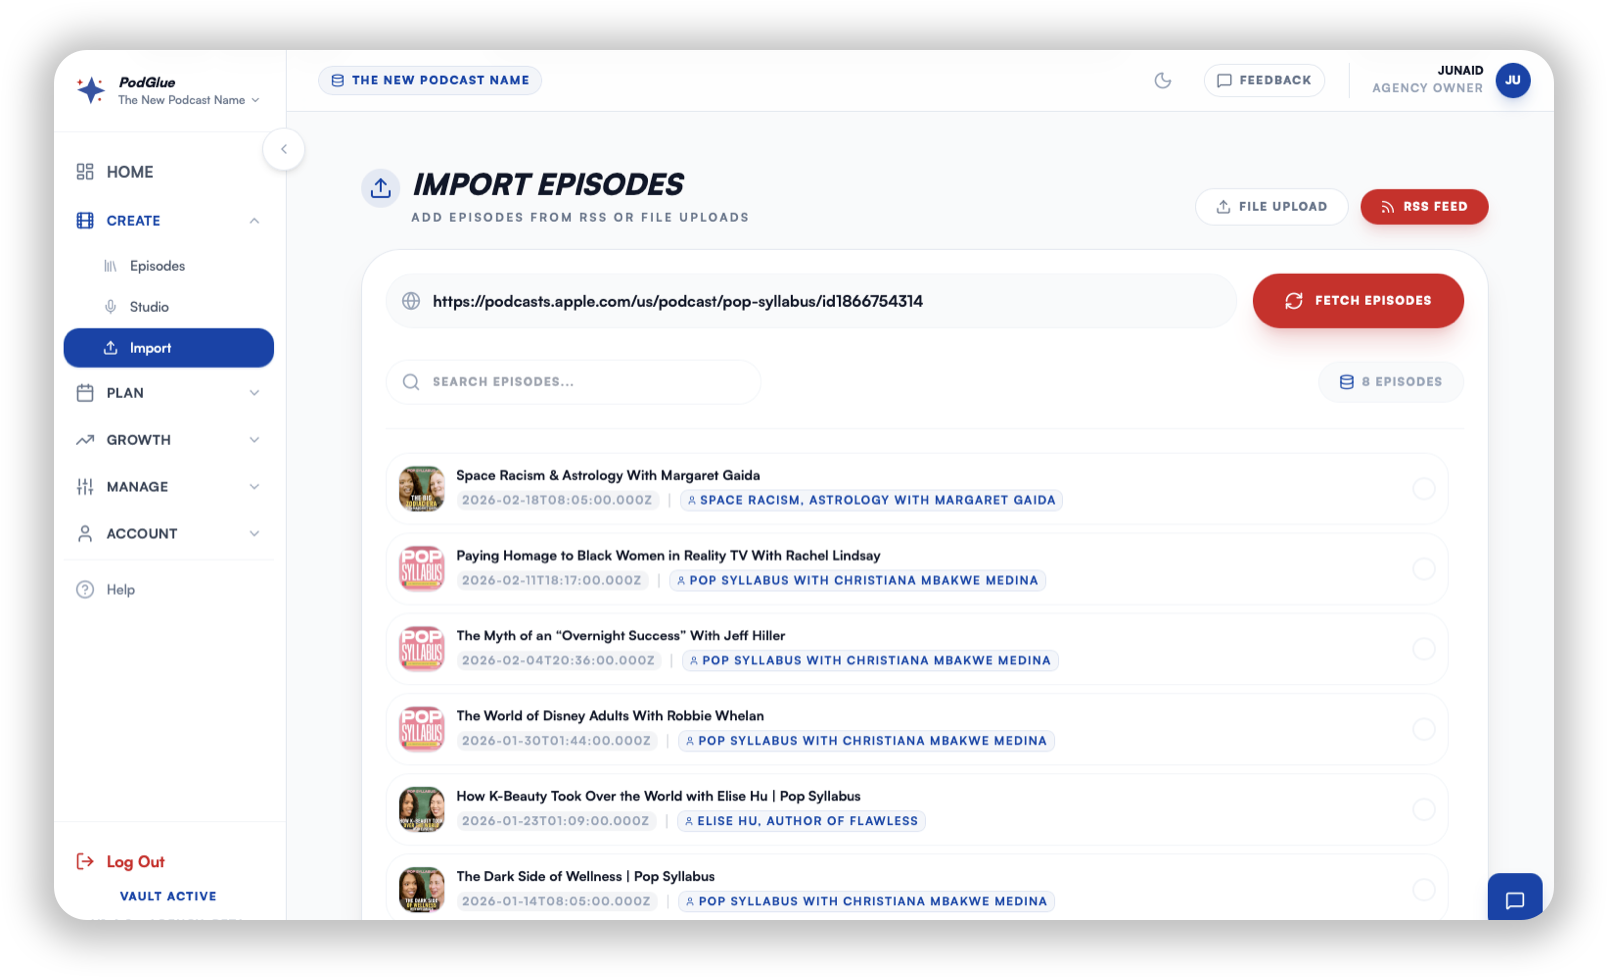Click the Fetch Episodes button

pos(1357,301)
